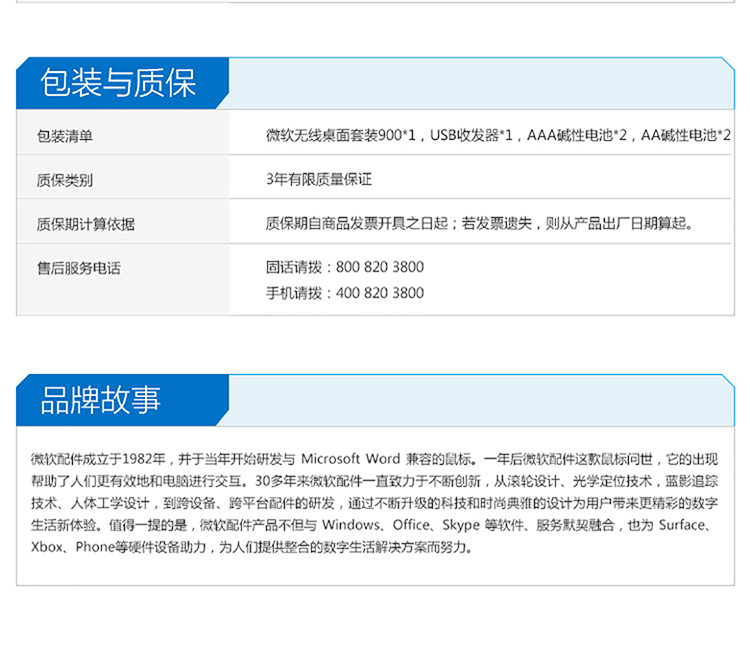Click the mobile number 400 820 3800
This screenshot has height=653, width=750.
[380, 293]
